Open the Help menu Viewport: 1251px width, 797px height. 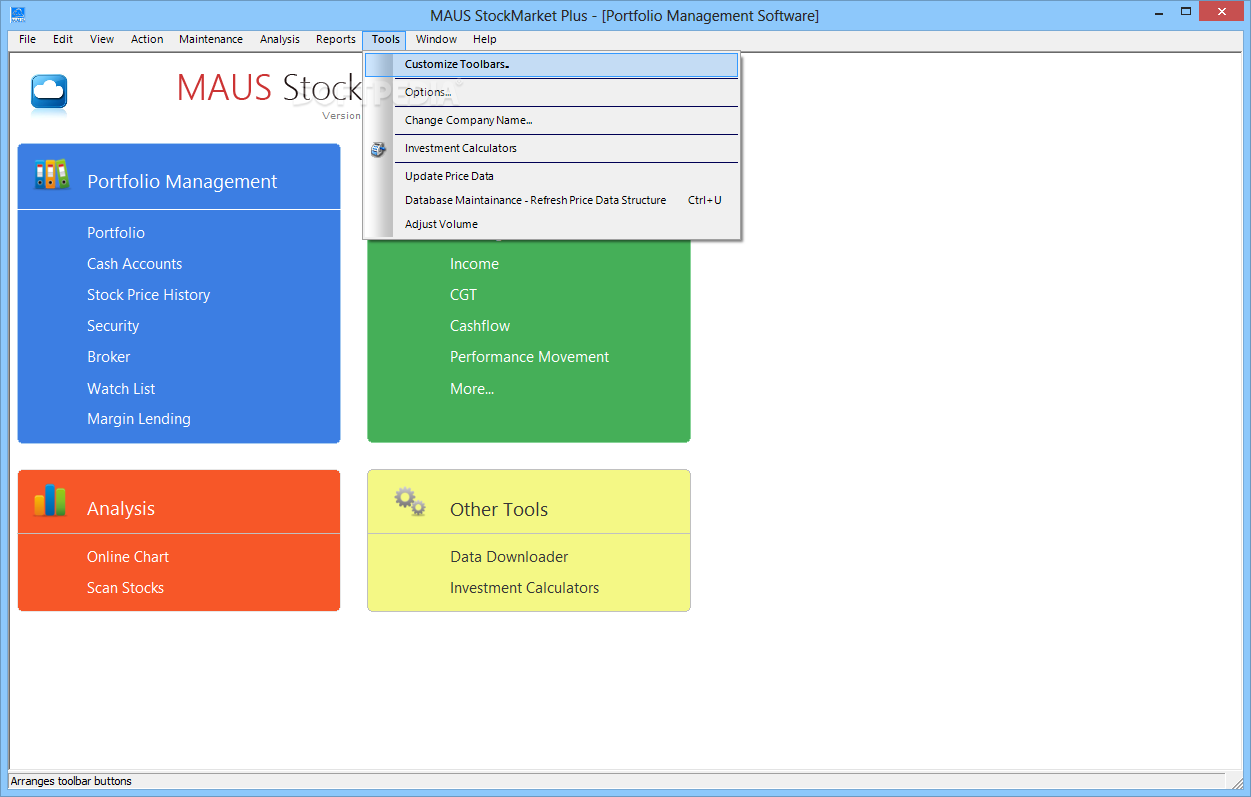click(485, 40)
